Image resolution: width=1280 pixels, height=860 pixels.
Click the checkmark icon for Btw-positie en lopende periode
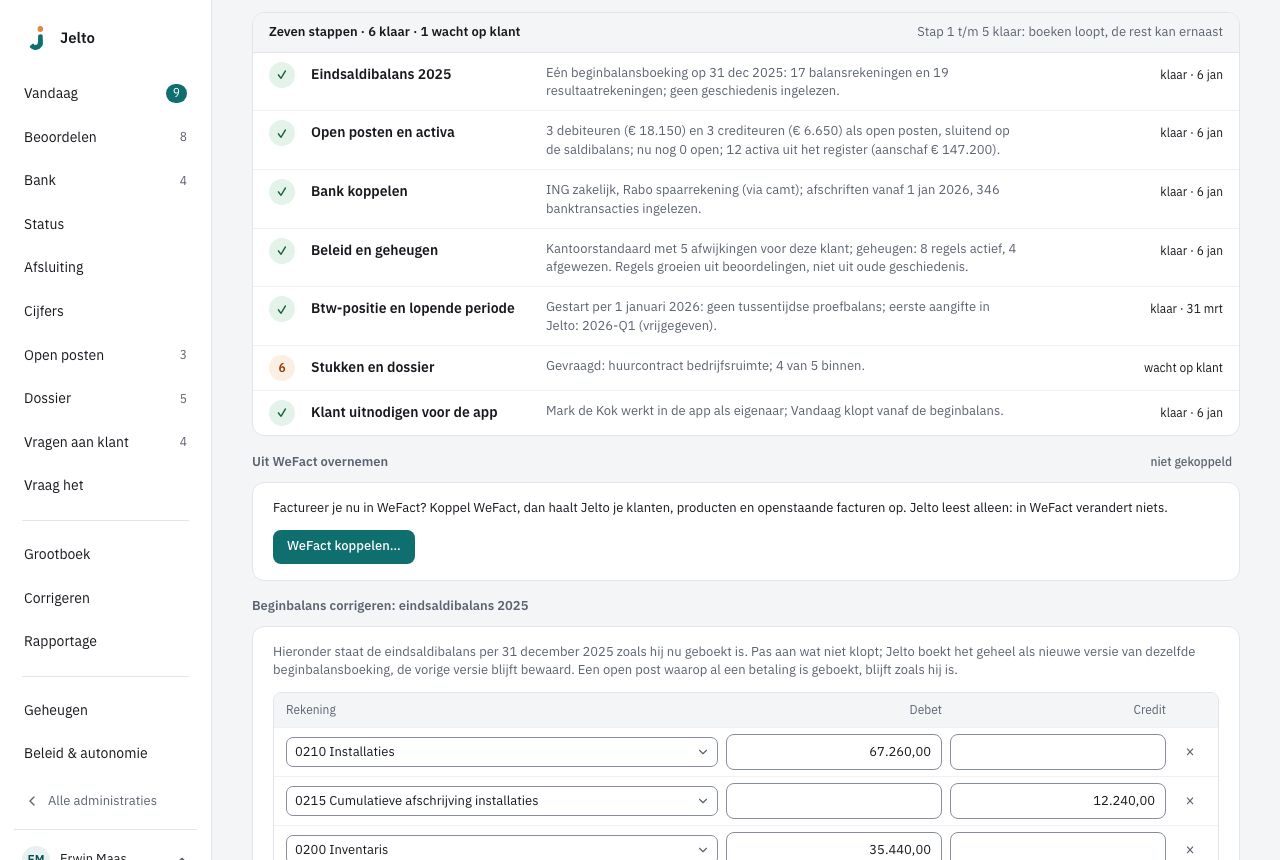tap(282, 309)
